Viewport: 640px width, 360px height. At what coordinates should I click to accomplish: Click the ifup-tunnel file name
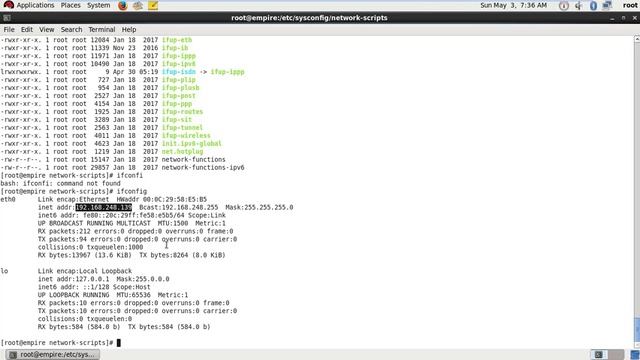(182, 127)
